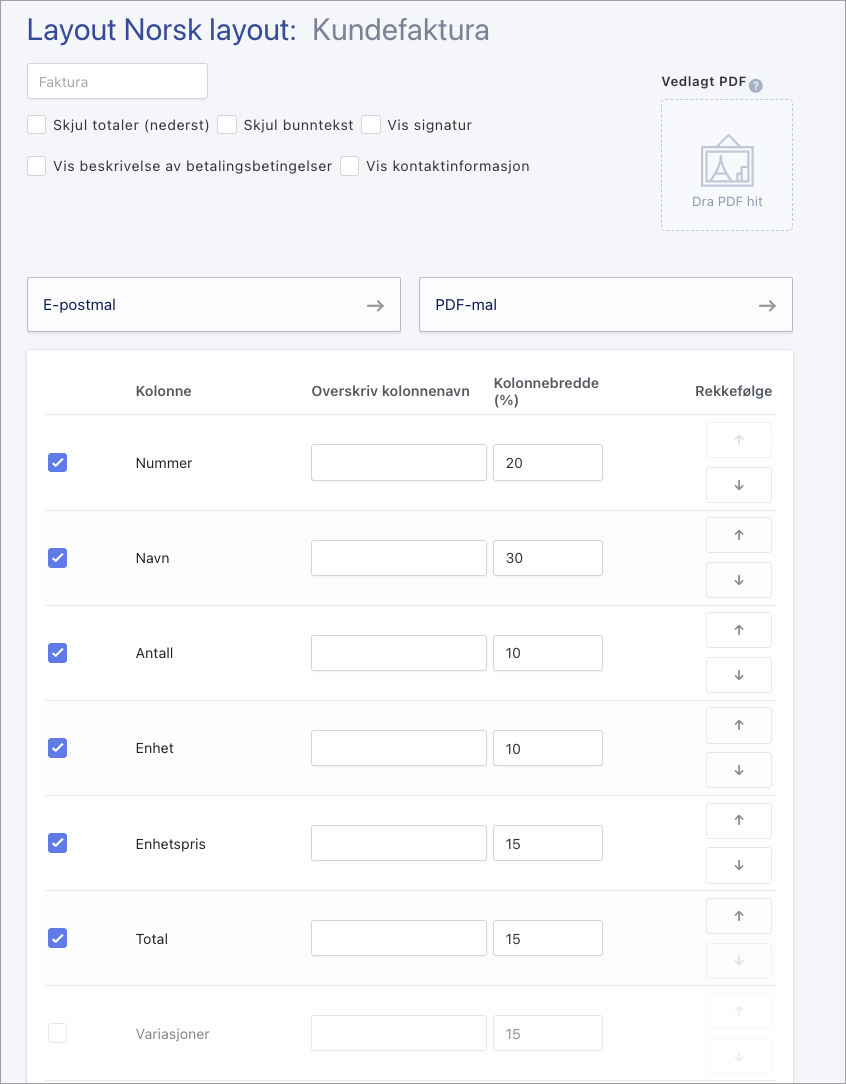Toggle the Vis signatur checkbox
Image resolution: width=846 pixels, height=1084 pixels.
click(371, 125)
